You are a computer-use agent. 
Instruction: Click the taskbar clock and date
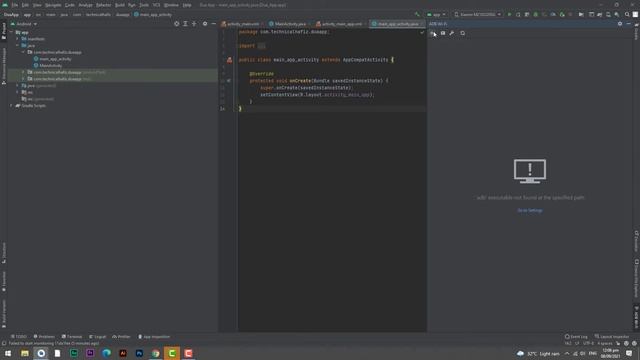click(610, 353)
